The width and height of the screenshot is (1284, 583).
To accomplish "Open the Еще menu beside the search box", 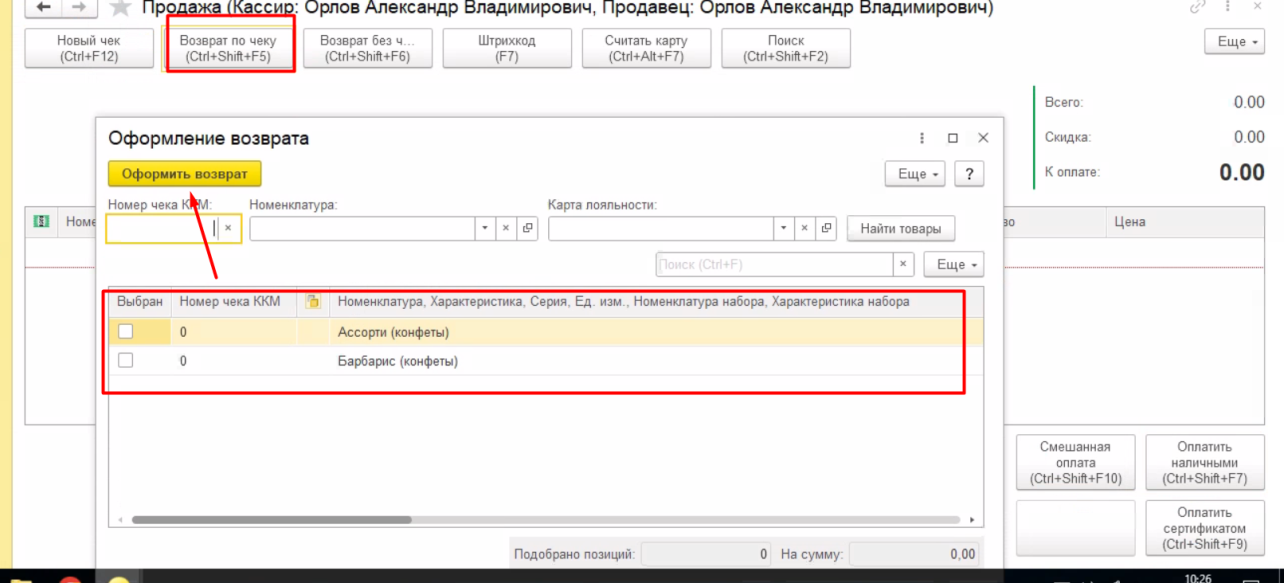I will [x=953, y=265].
